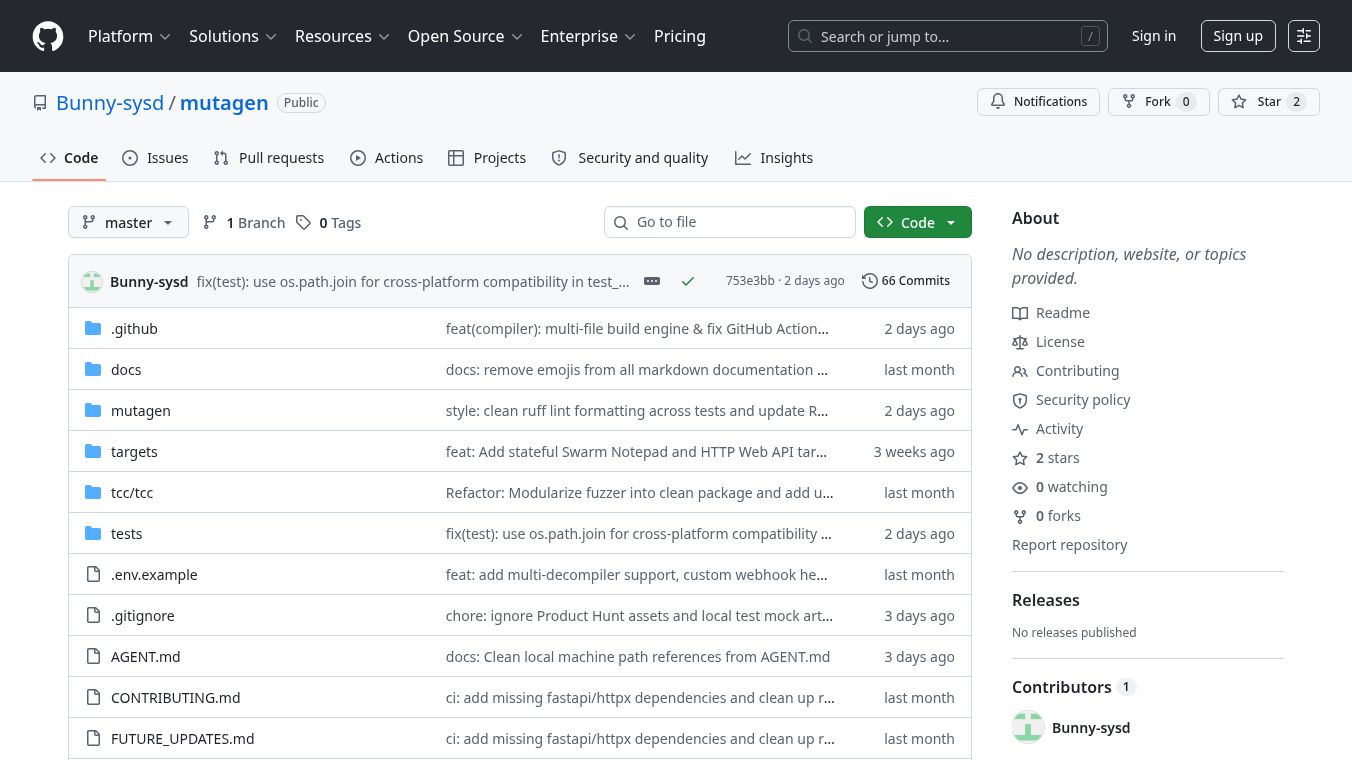Switch to the Issues tab
The height and width of the screenshot is (760, 1352).
click(155, 158)
